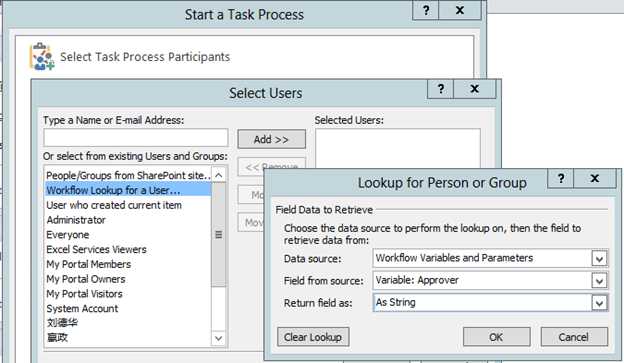Click the user list scroll down arrow
624x363 pixels.
pos(218,338)
